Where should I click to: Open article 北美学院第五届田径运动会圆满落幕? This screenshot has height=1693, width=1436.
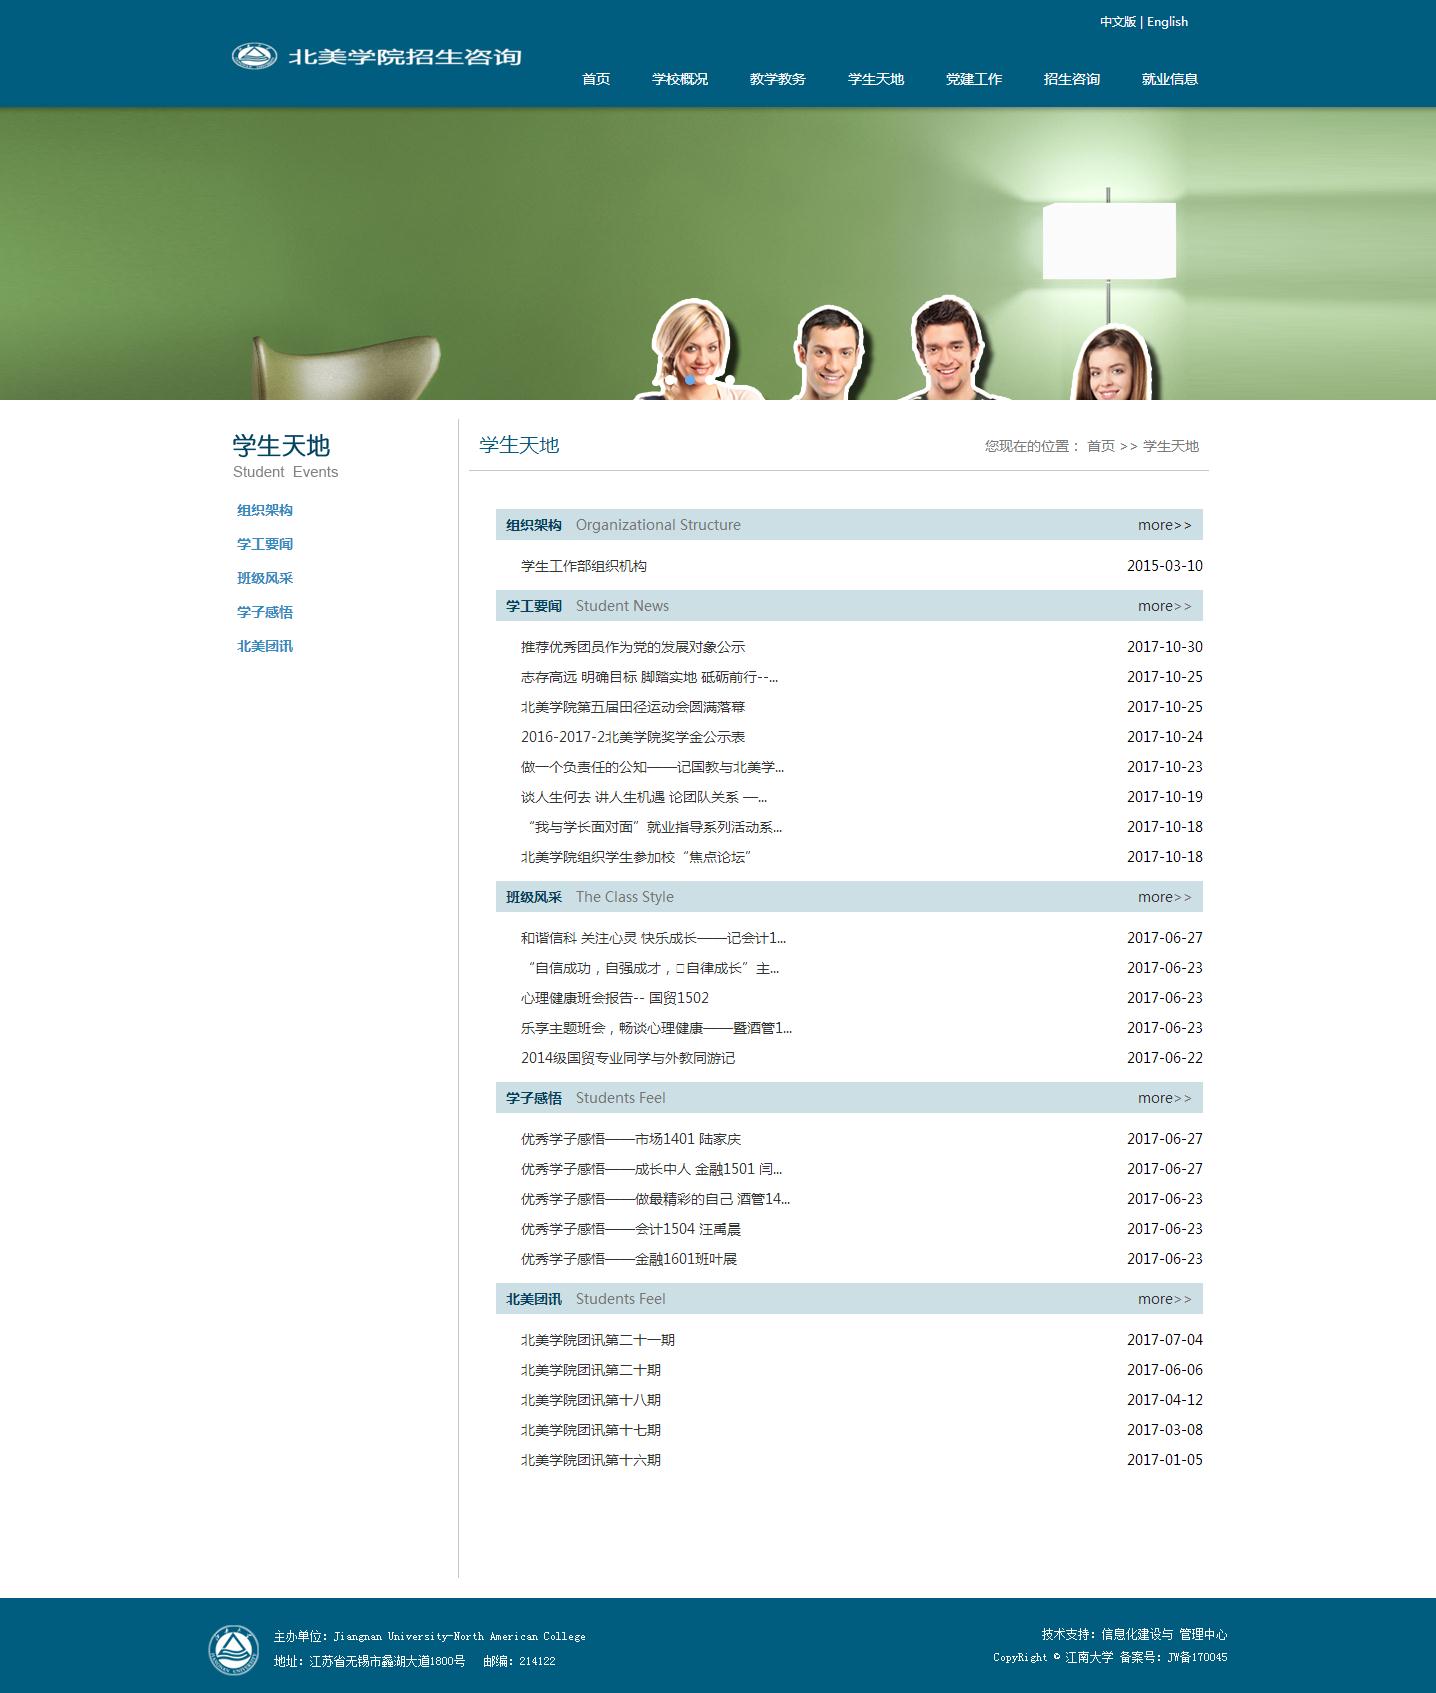pyautogui.click(x=632, y=707)
